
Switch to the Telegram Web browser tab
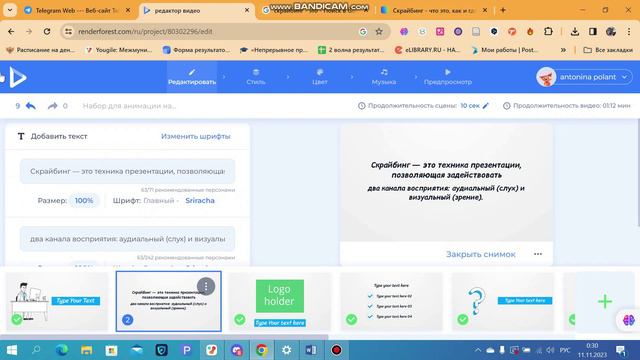click(x=77, y=11)
